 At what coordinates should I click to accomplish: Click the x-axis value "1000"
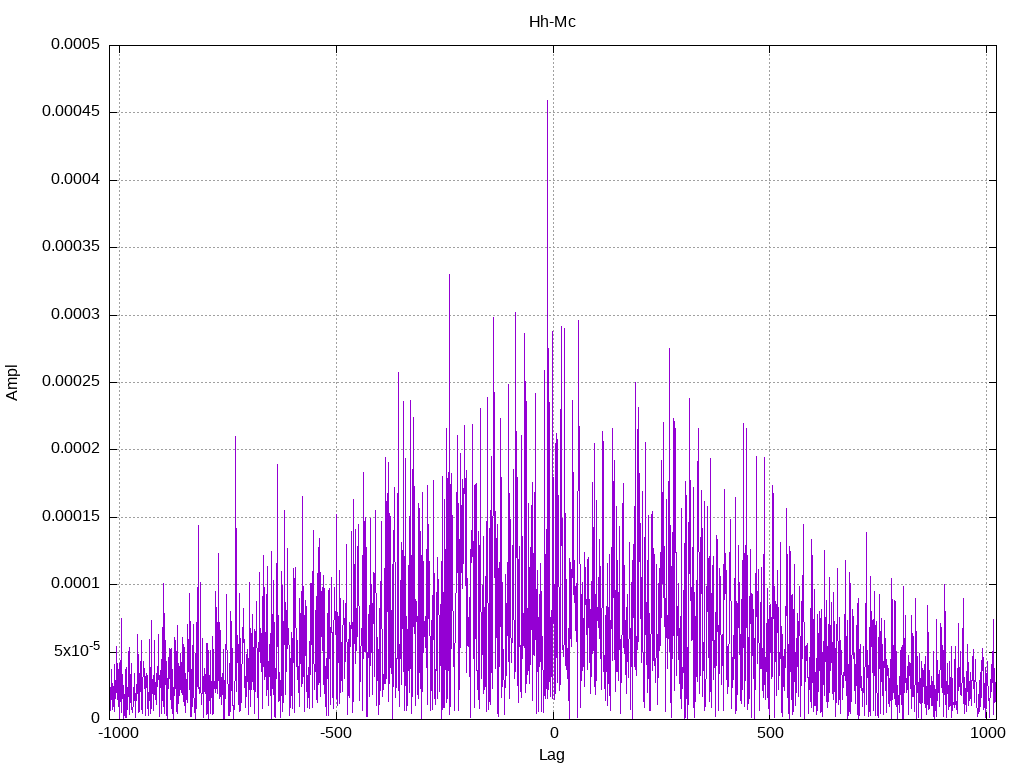(987, 733)
